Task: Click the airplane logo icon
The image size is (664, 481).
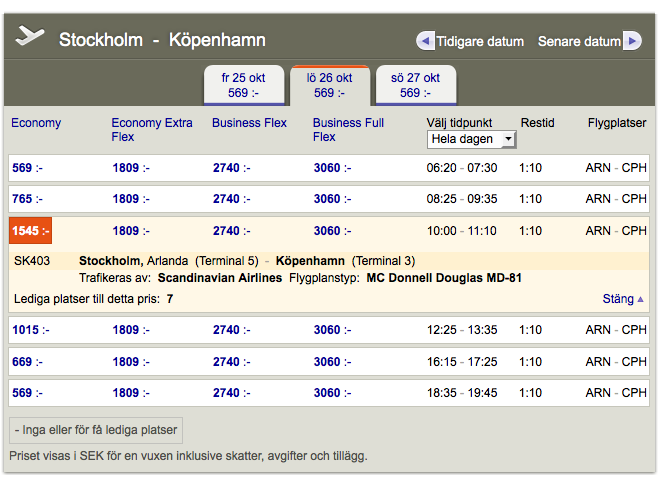Action: pos(32,37)
